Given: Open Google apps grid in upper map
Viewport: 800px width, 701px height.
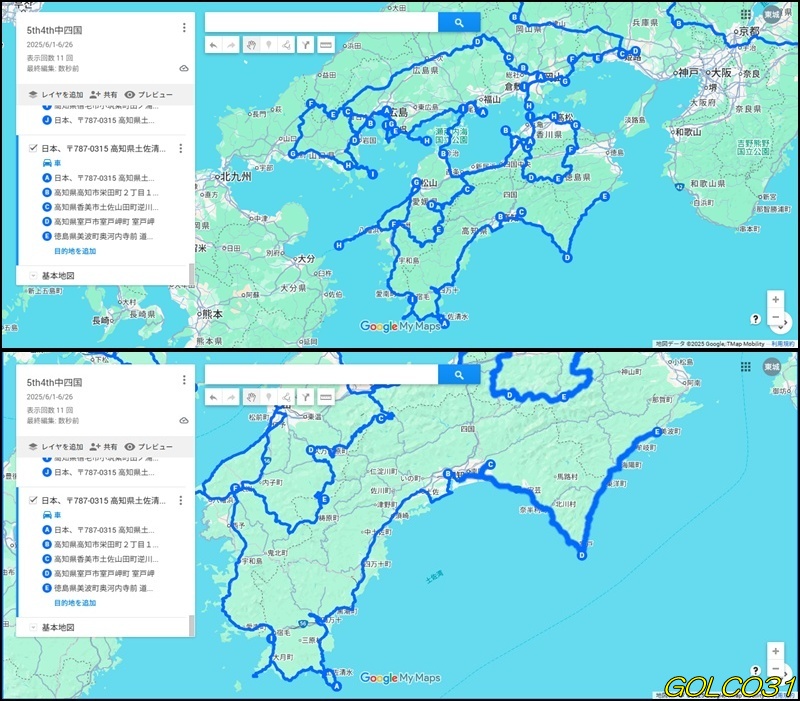Looking at the screenshot, I should point(746,15).
